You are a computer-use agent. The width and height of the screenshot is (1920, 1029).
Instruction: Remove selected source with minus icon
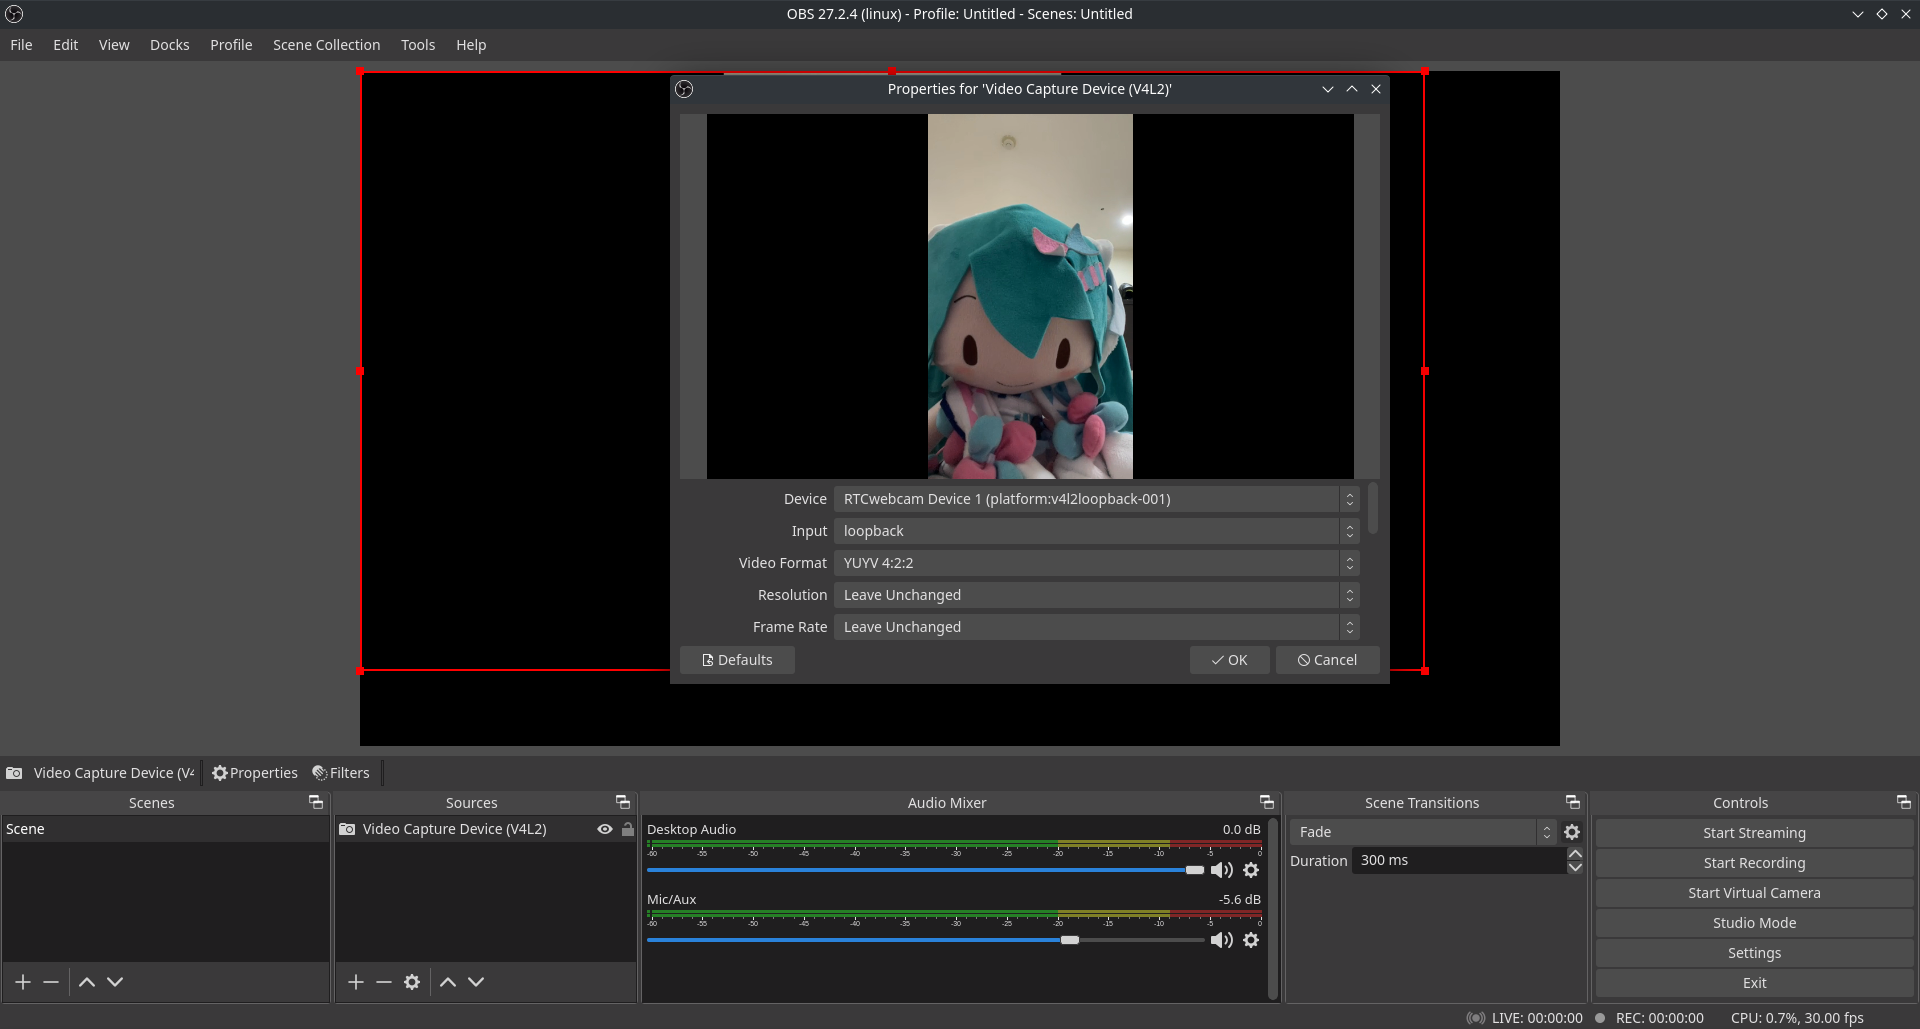(384, 982)
